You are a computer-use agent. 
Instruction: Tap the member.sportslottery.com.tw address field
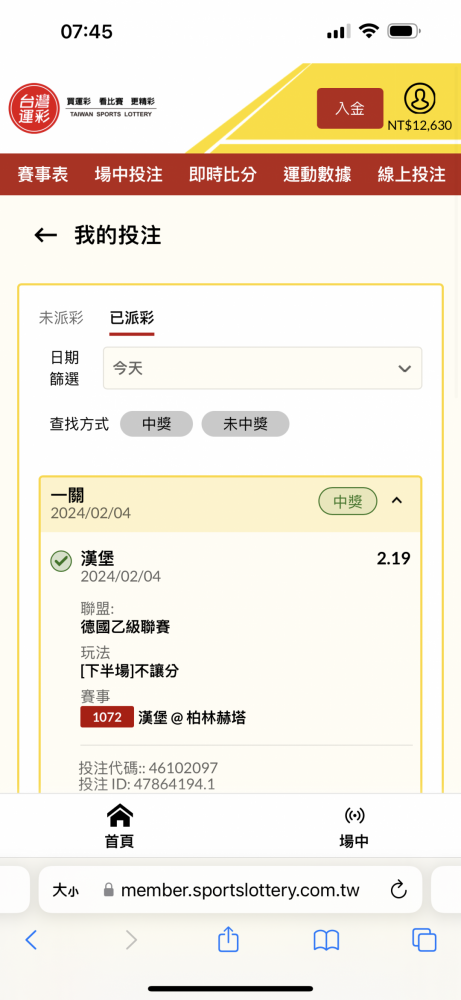[230, 890]
